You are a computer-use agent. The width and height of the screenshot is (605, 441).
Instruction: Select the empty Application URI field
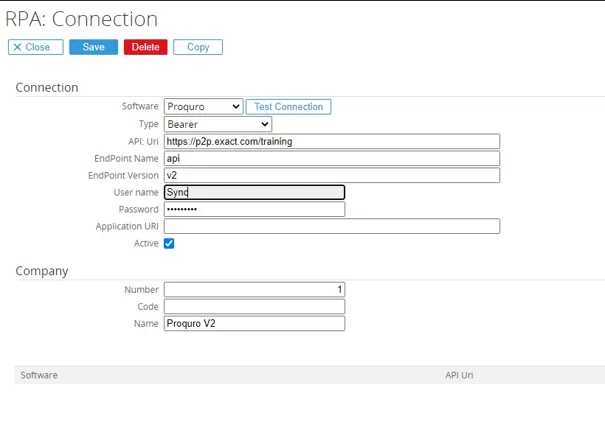click(x=332, y=226)
